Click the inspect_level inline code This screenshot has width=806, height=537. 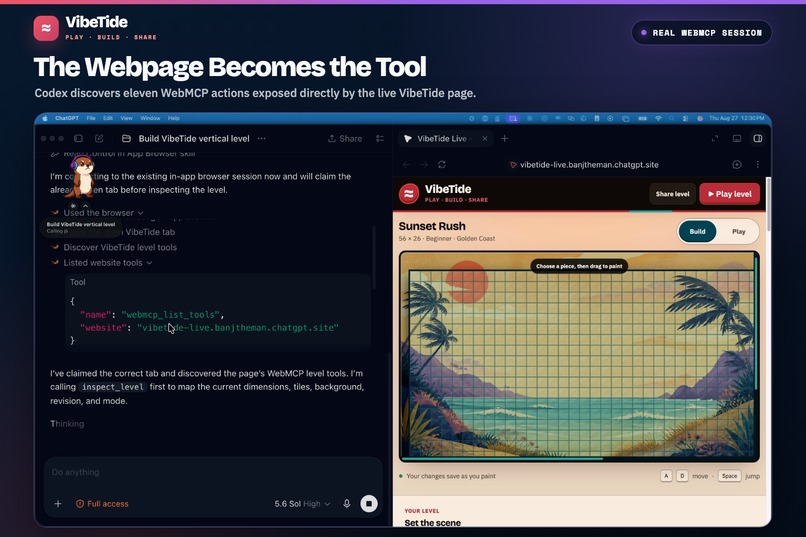click(113, 387)
